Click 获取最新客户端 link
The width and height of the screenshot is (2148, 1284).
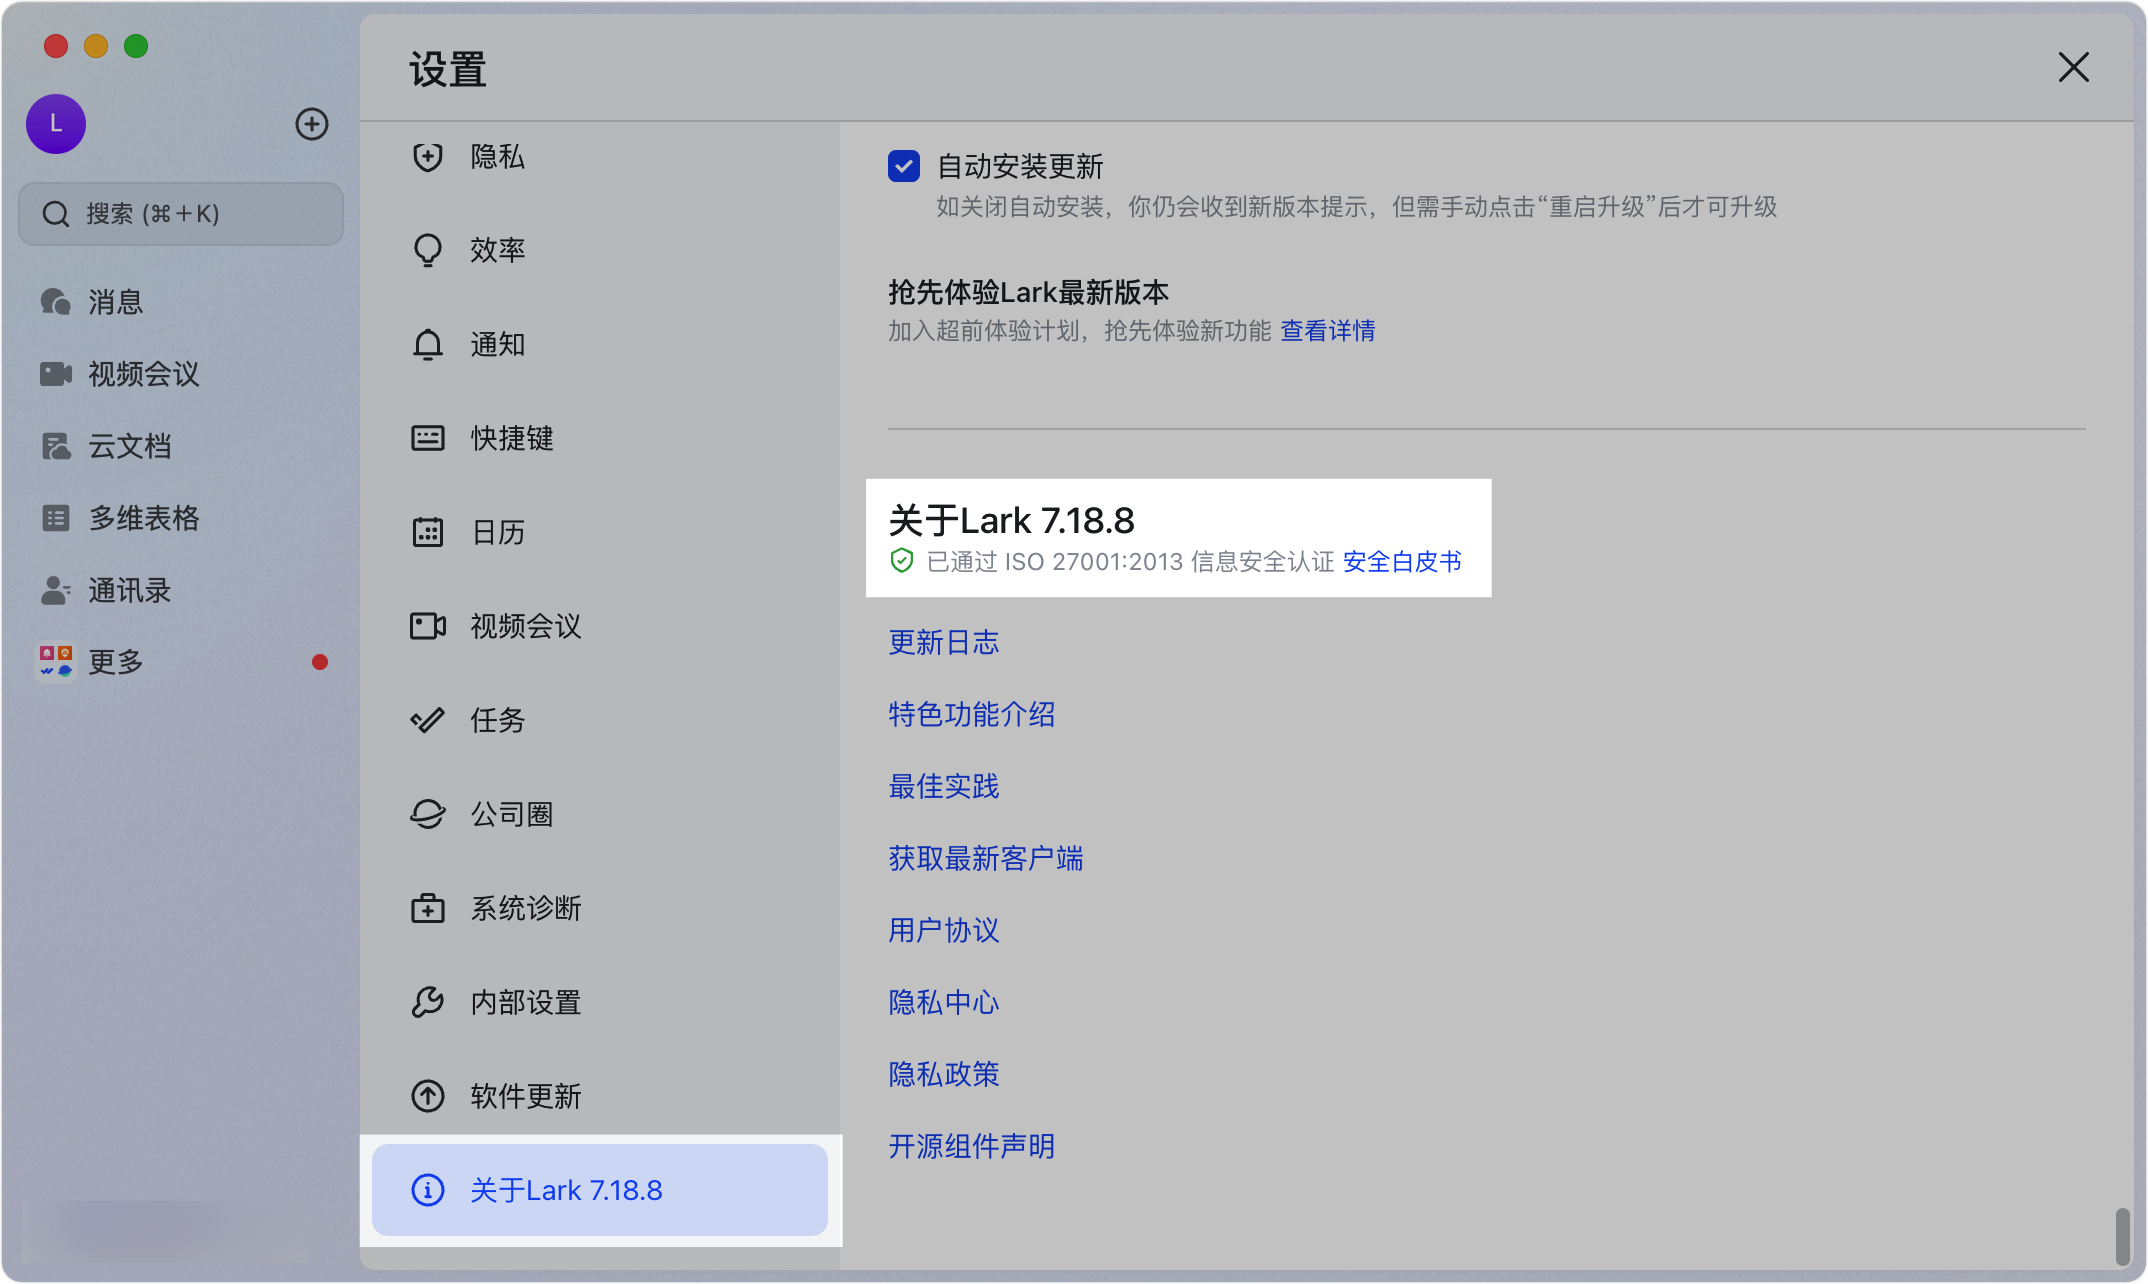(x=986, y=858)
